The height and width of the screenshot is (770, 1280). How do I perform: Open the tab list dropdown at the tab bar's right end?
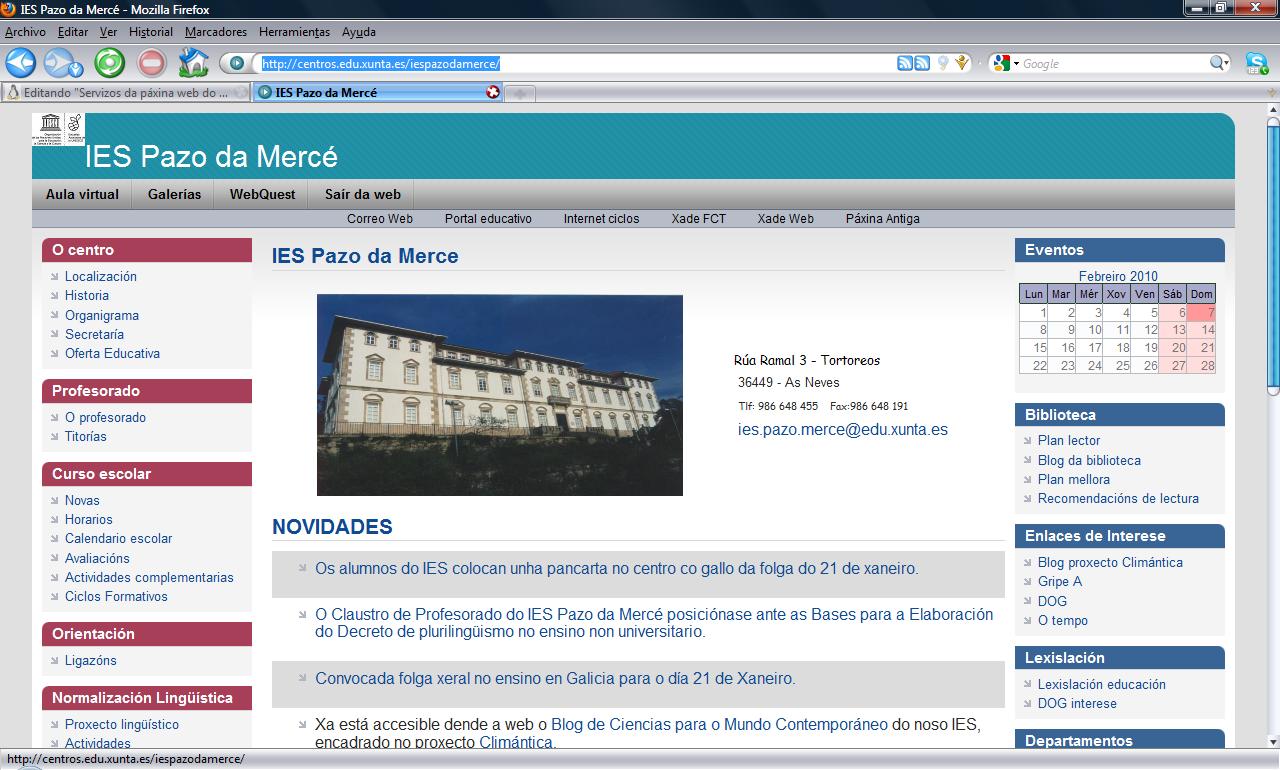coord(1271,93)
